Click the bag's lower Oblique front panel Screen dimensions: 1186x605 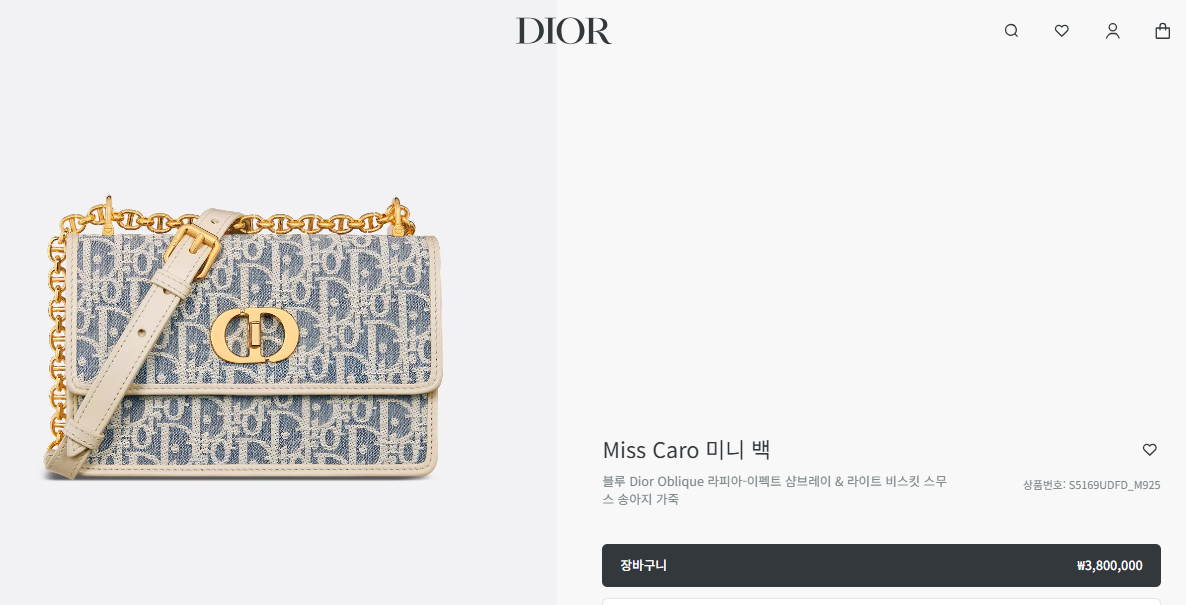coord(257,435)
